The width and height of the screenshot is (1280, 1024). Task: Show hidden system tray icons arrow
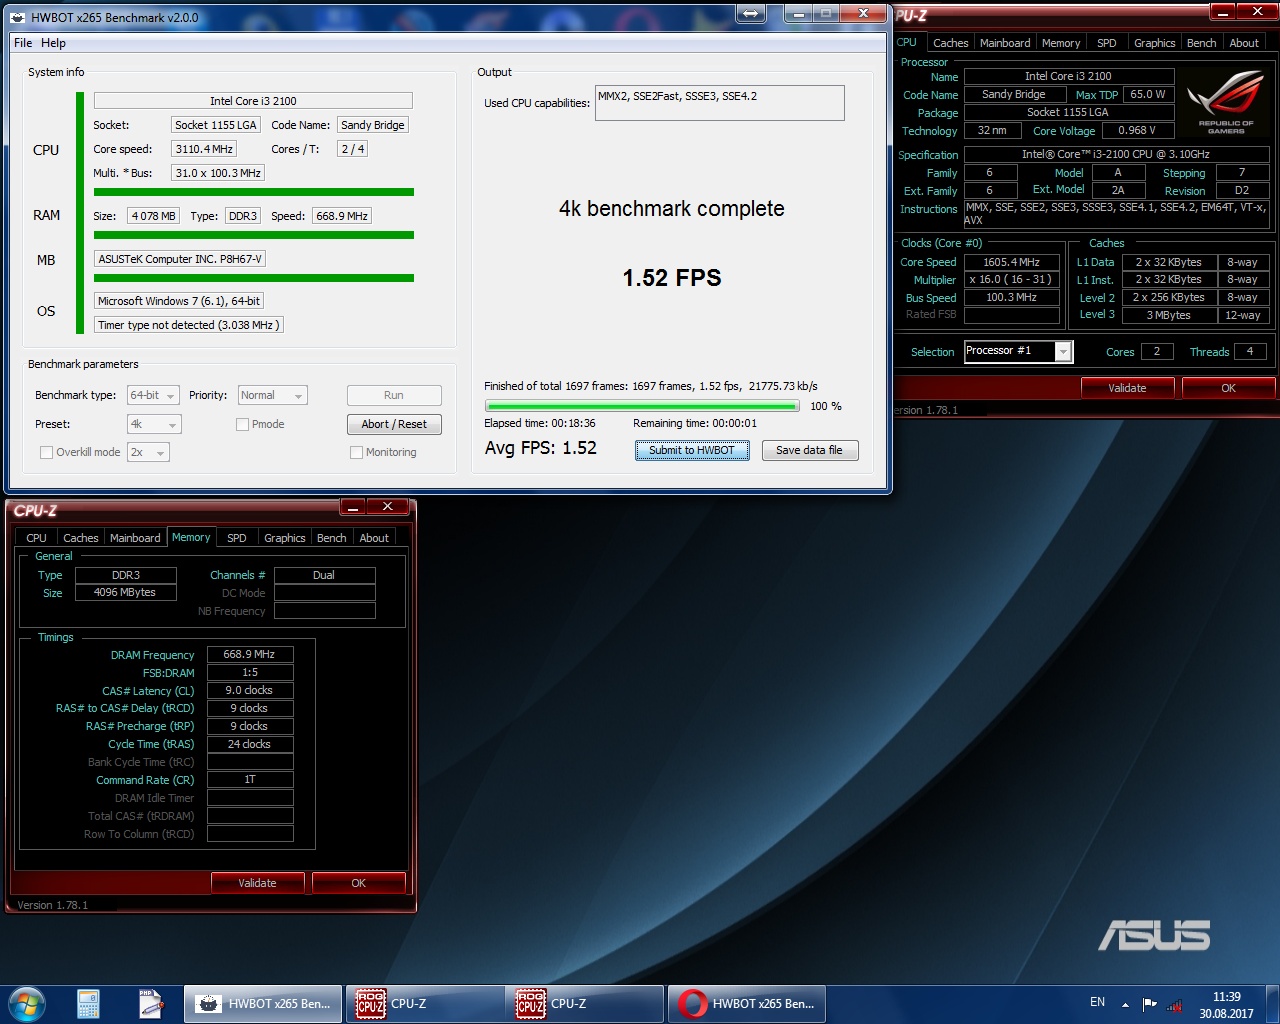point(1125,1004)
